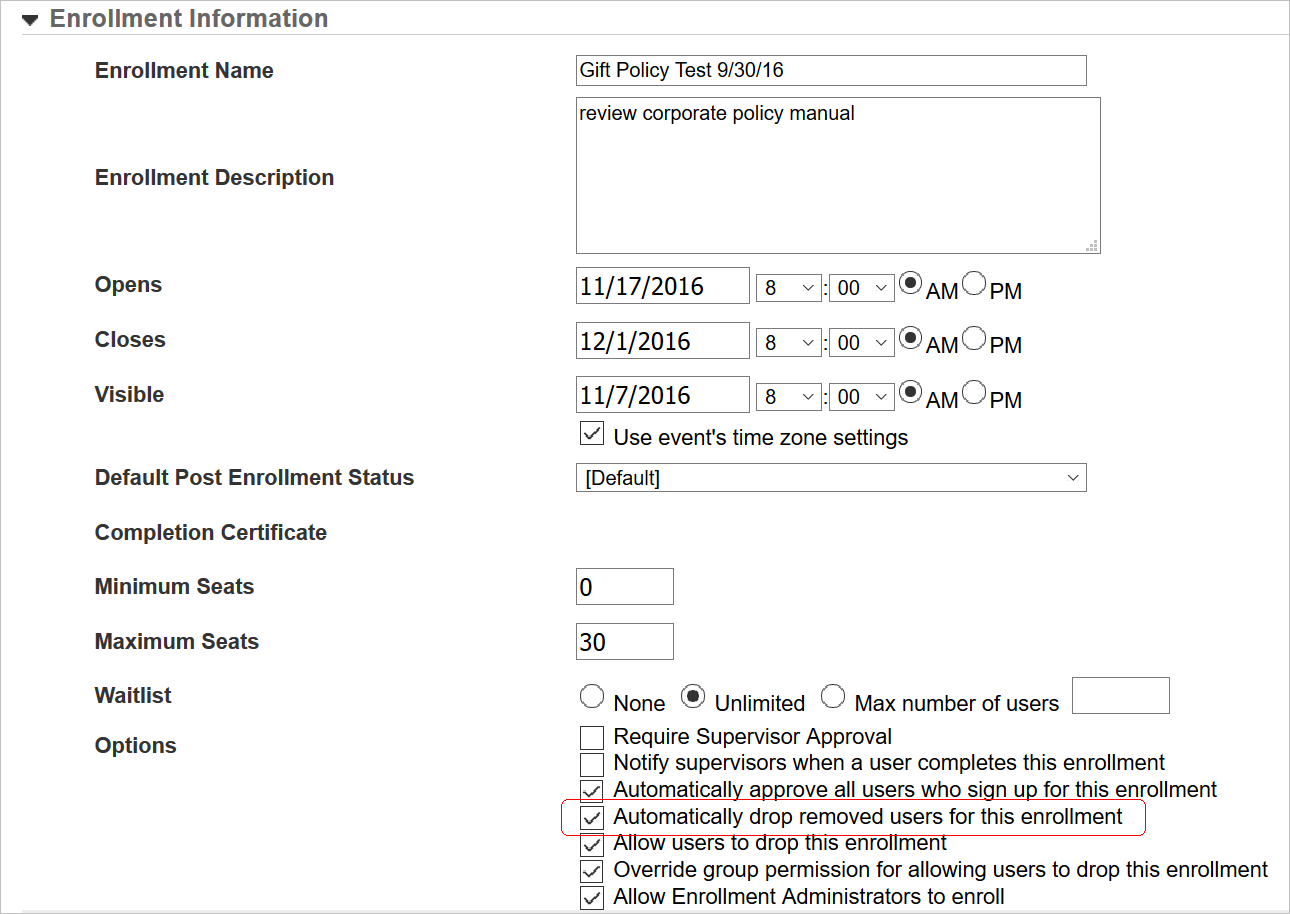This screenshot has width=1290, height=914.
Task: Select PM for the Opens time
Action: [975, 283]
